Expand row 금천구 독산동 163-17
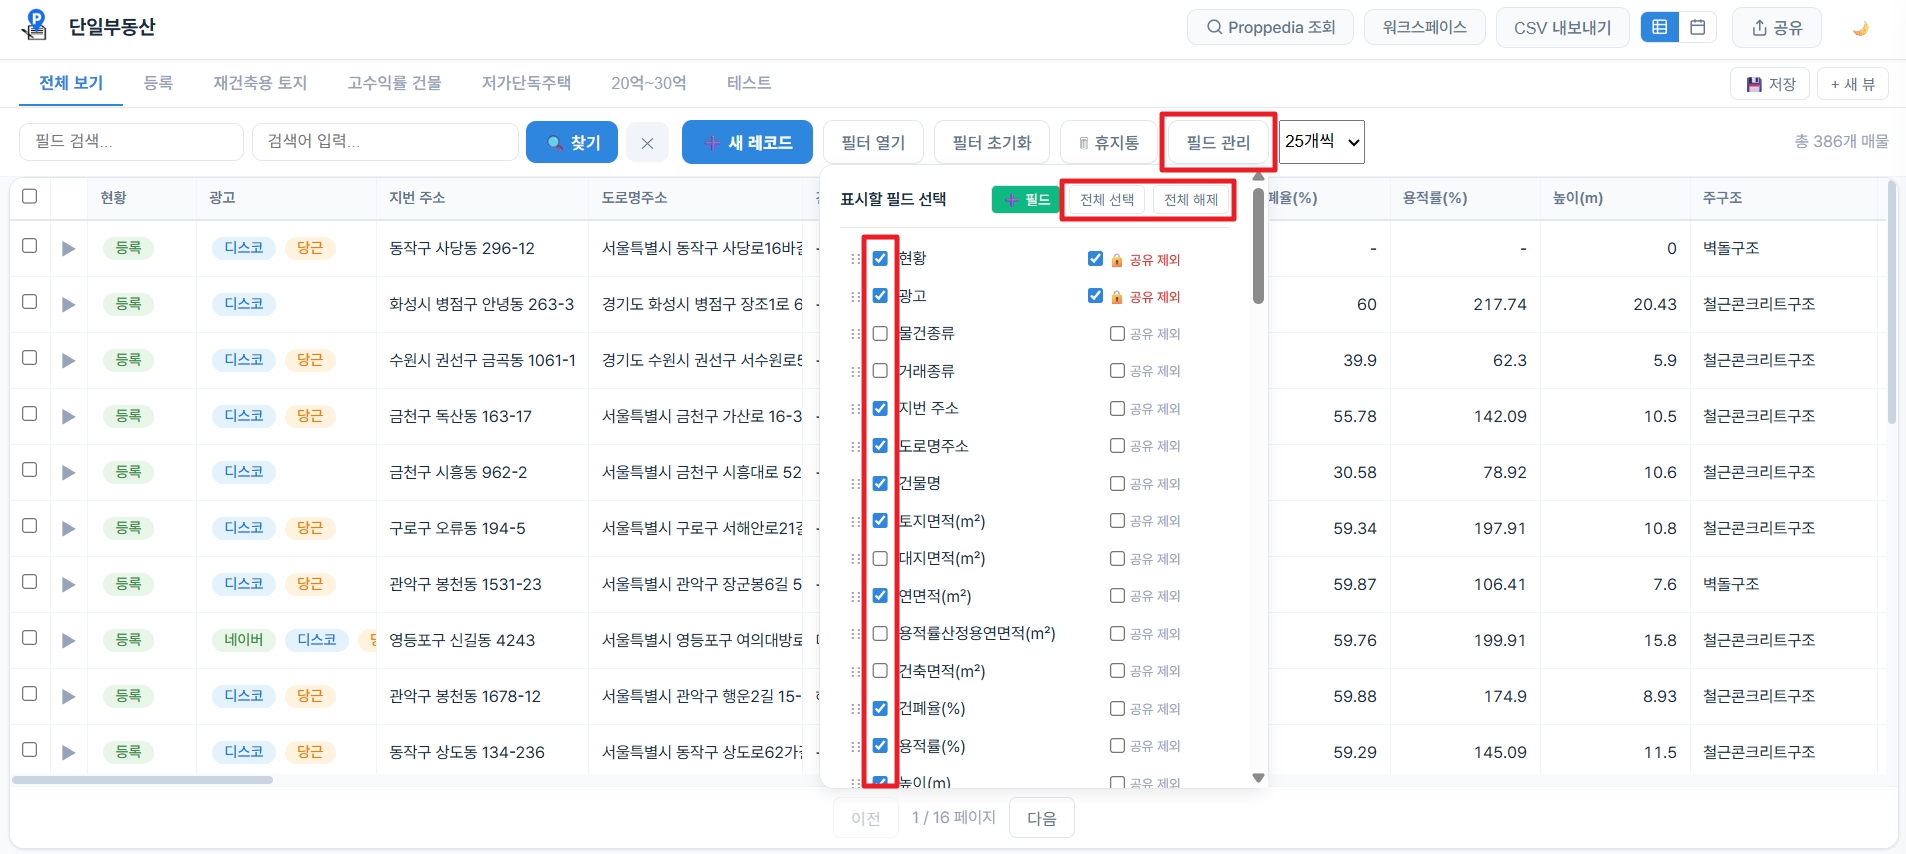The width and height of the screenshot is (1906, 854). coord(68,416)
